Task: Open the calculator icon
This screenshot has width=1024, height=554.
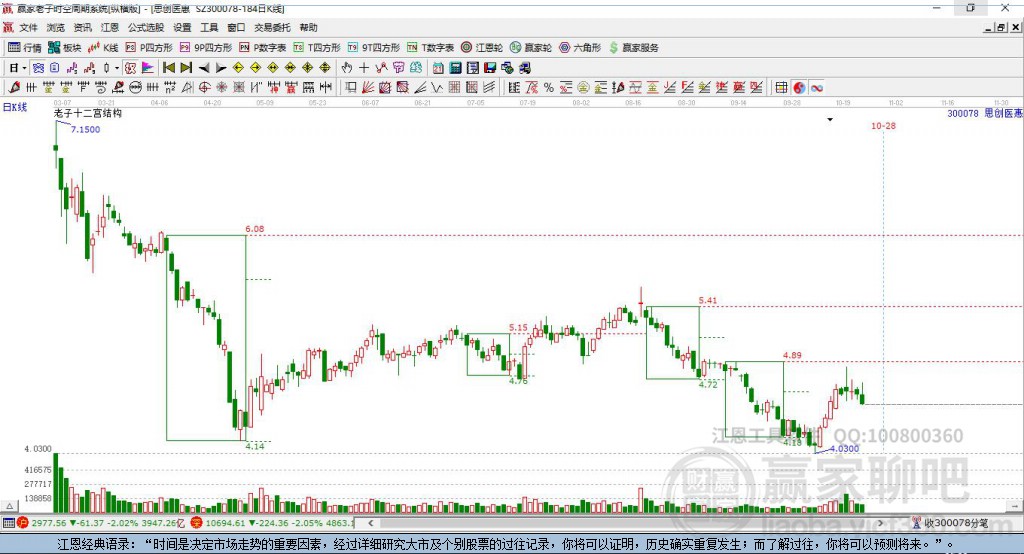Action: point(455,68)
